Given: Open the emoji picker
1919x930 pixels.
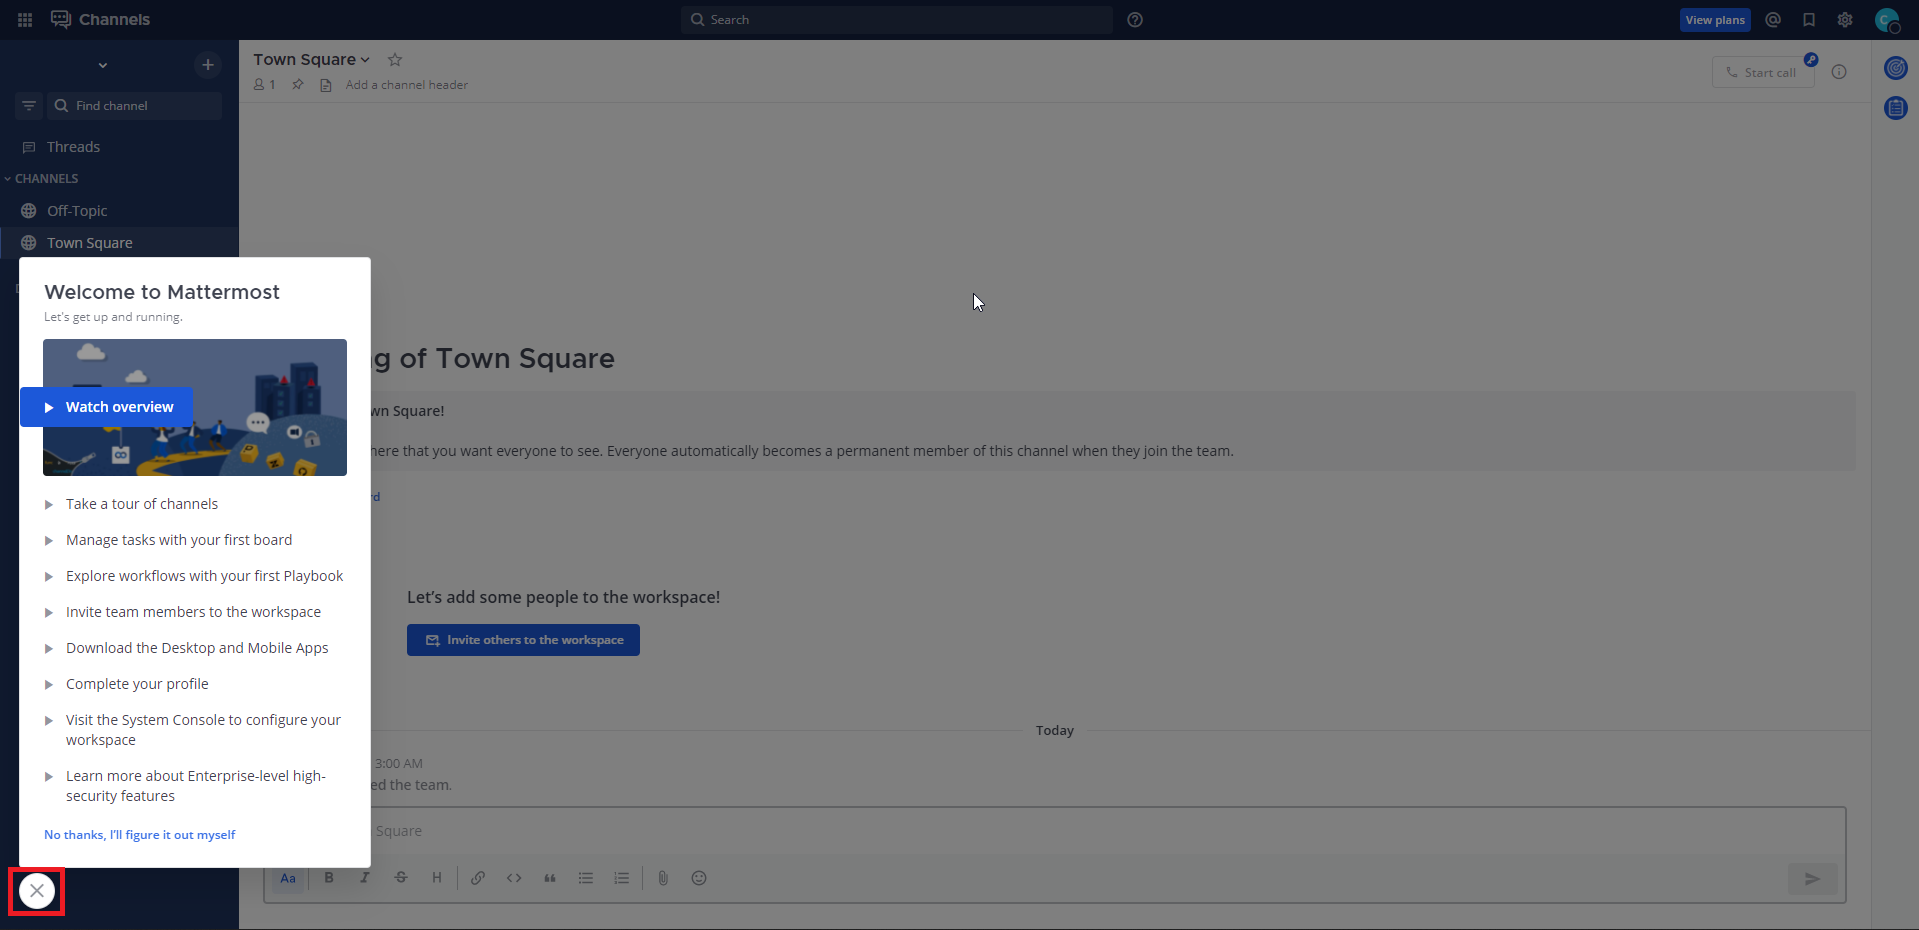Looking at the screenshot, I should tap(699, 878).
